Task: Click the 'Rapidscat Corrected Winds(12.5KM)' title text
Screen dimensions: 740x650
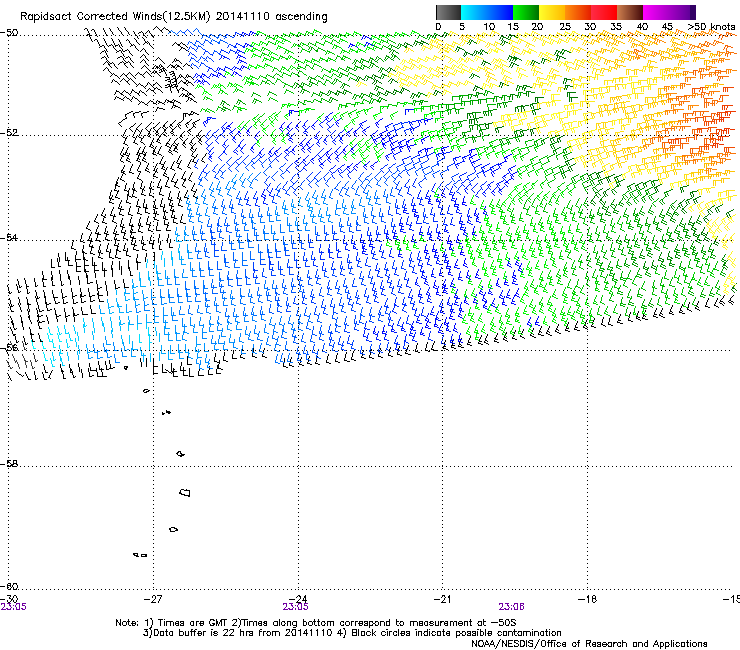Action: (115, 17)
